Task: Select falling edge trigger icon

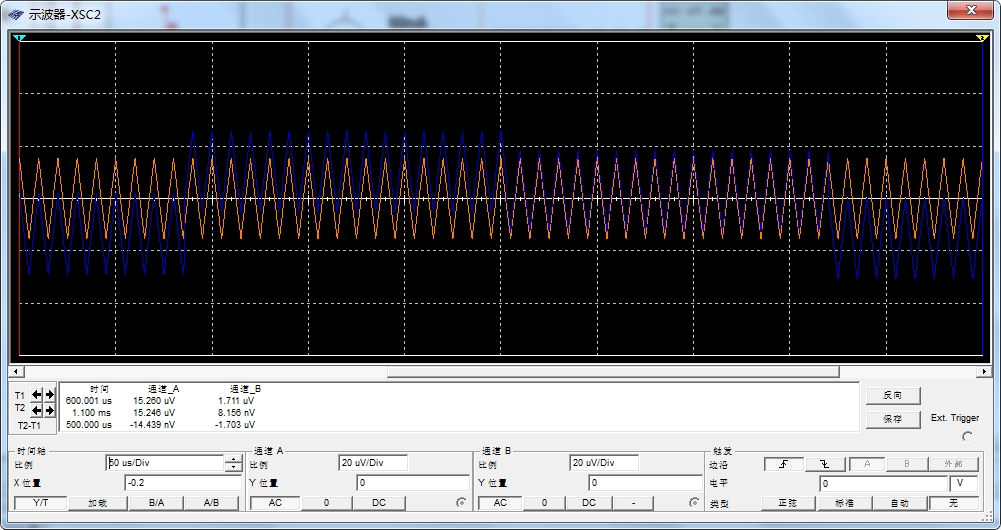Action: 825,464
